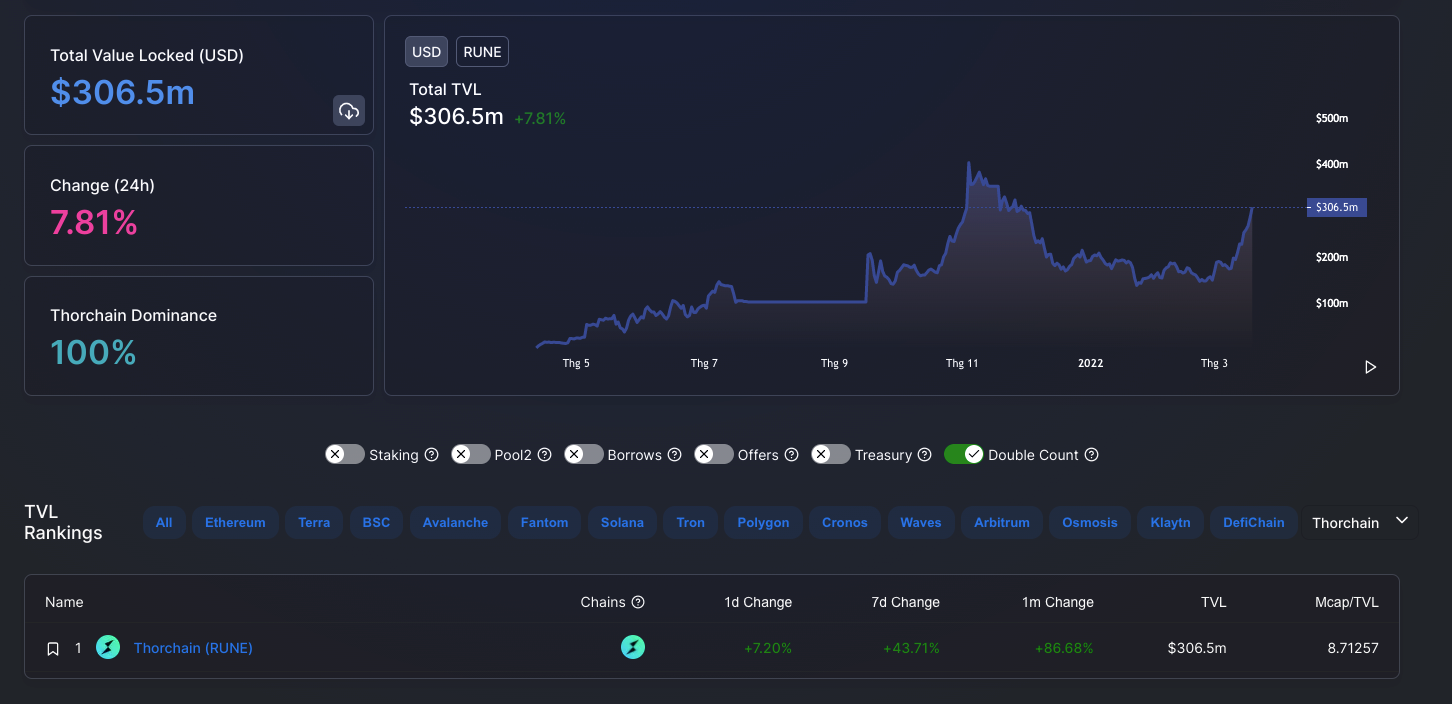Download TVL data via the cloud icon
Viewport: 1452px width, 704px height.
coord(349,111)
